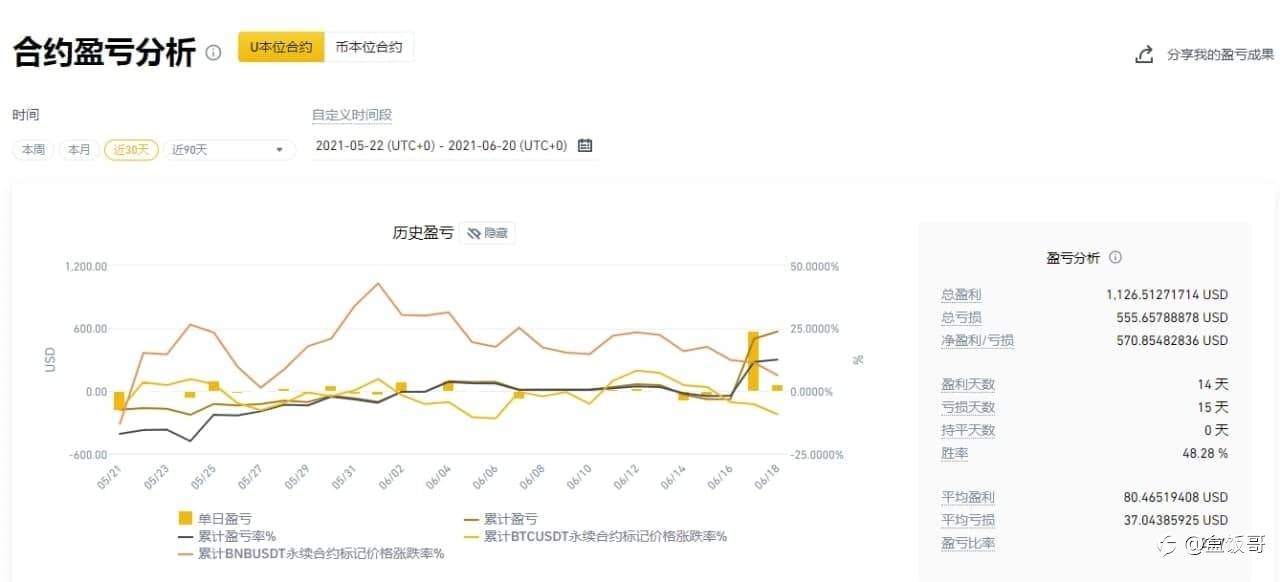Open the custom date range picker field

(441, 146)
